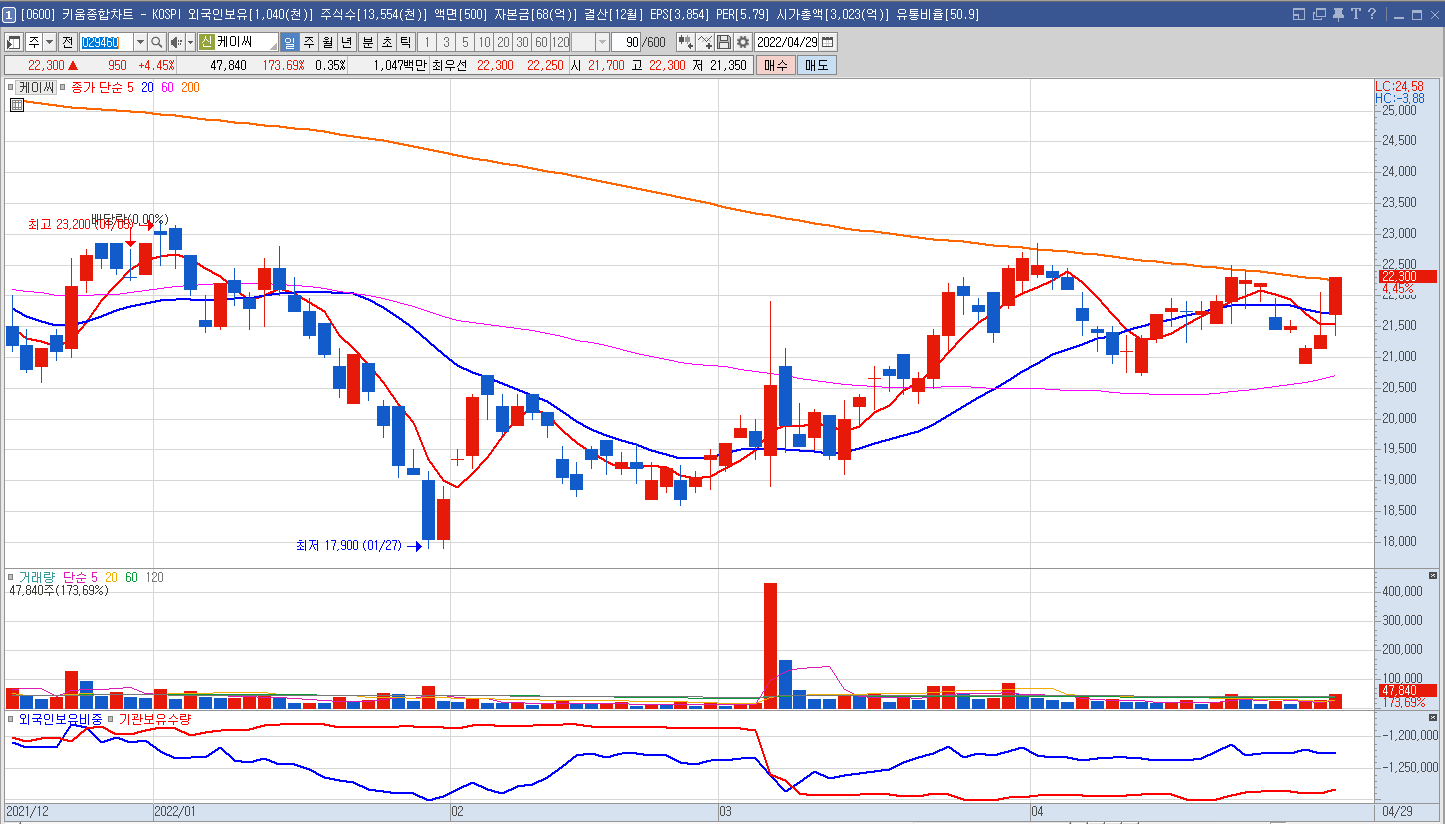Click the 주 market selector button

tap(35, 42)
